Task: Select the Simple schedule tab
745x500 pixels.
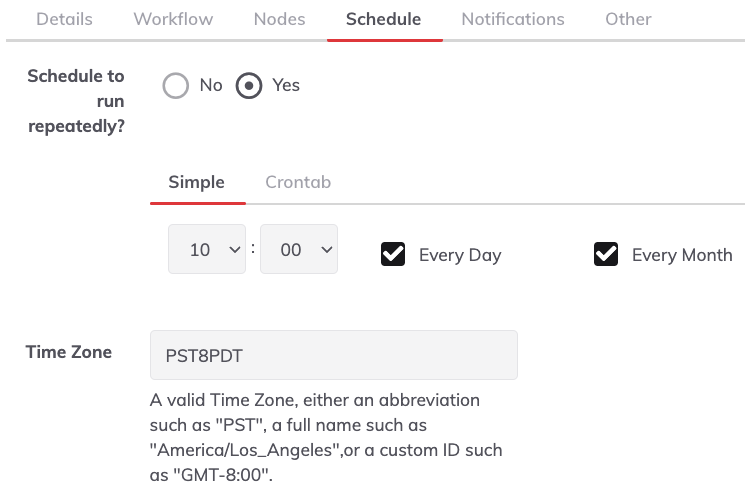Action: (x=197, y=182)
